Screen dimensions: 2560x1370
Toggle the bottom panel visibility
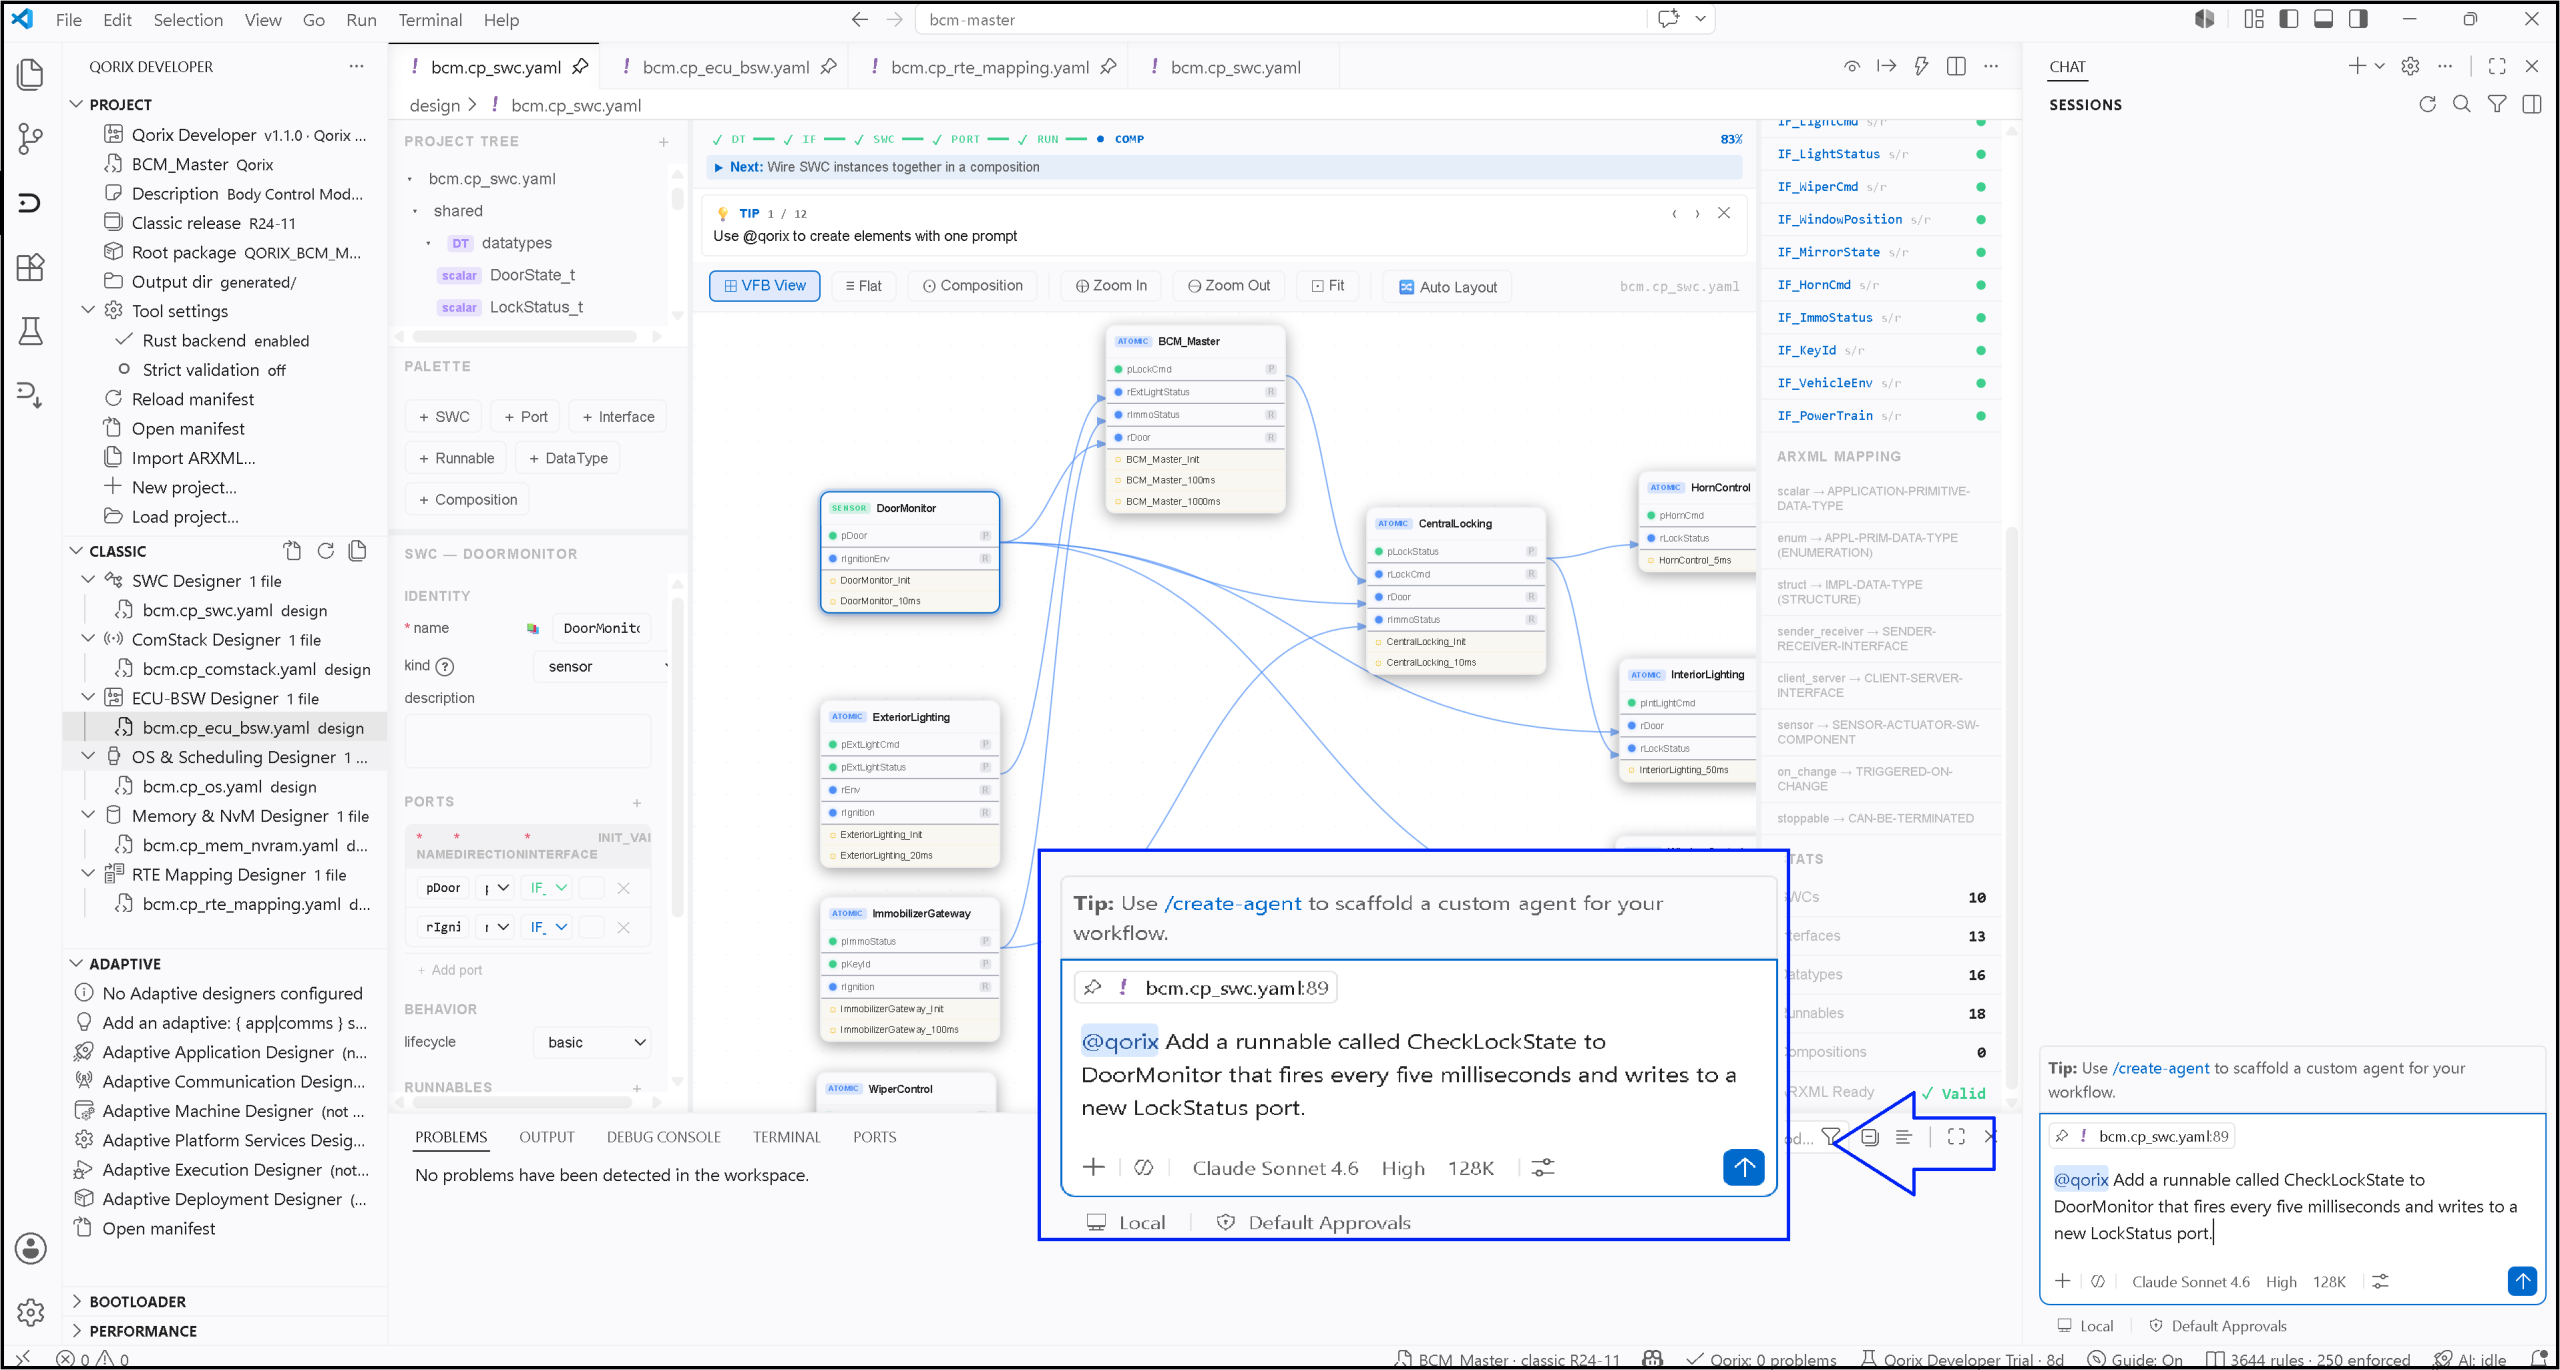coord(2324,19)
